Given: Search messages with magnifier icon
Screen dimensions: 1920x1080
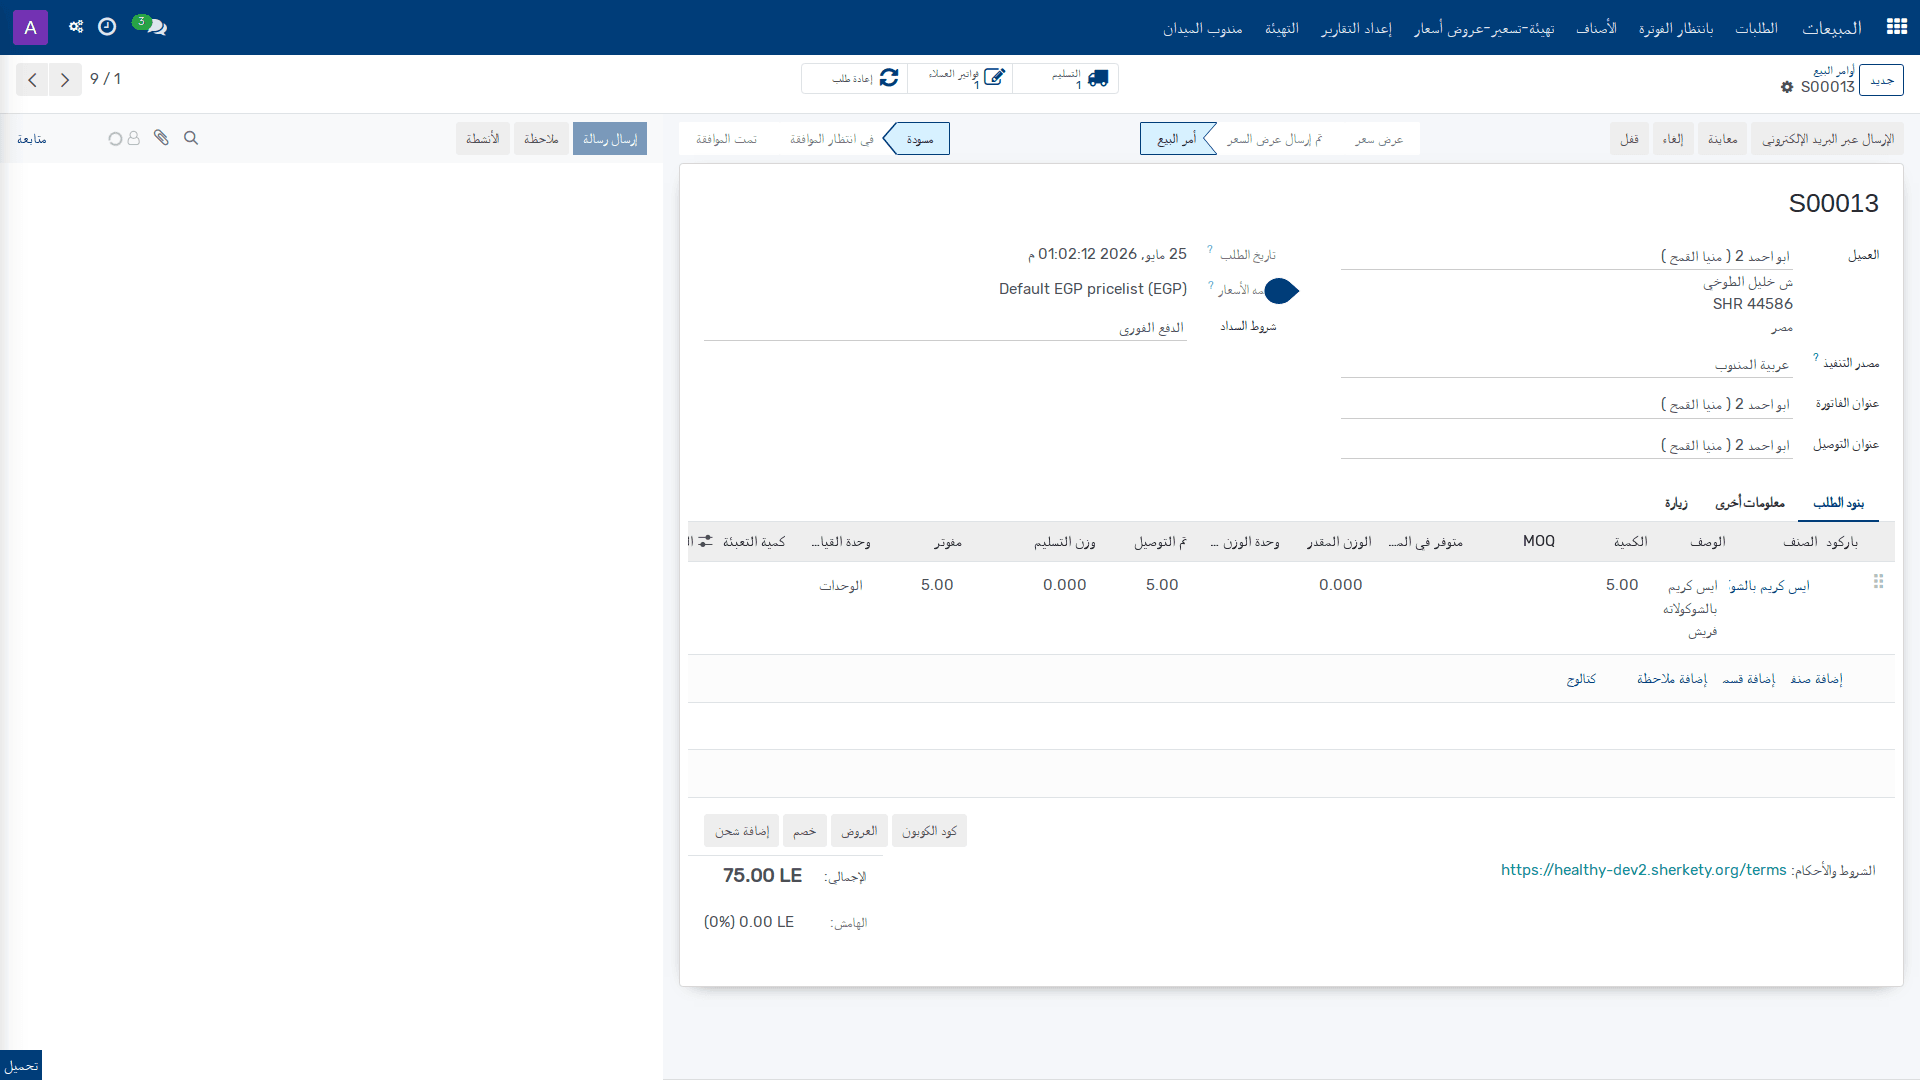Looking at the screenshot, I should pyautogui.click(x=191, y=138).
